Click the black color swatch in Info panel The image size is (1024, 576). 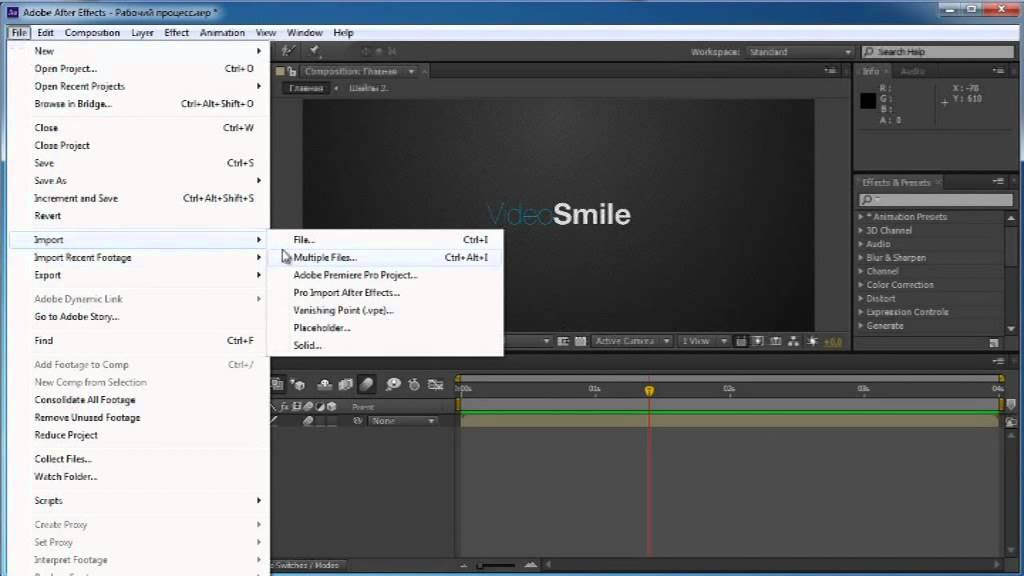868,101
